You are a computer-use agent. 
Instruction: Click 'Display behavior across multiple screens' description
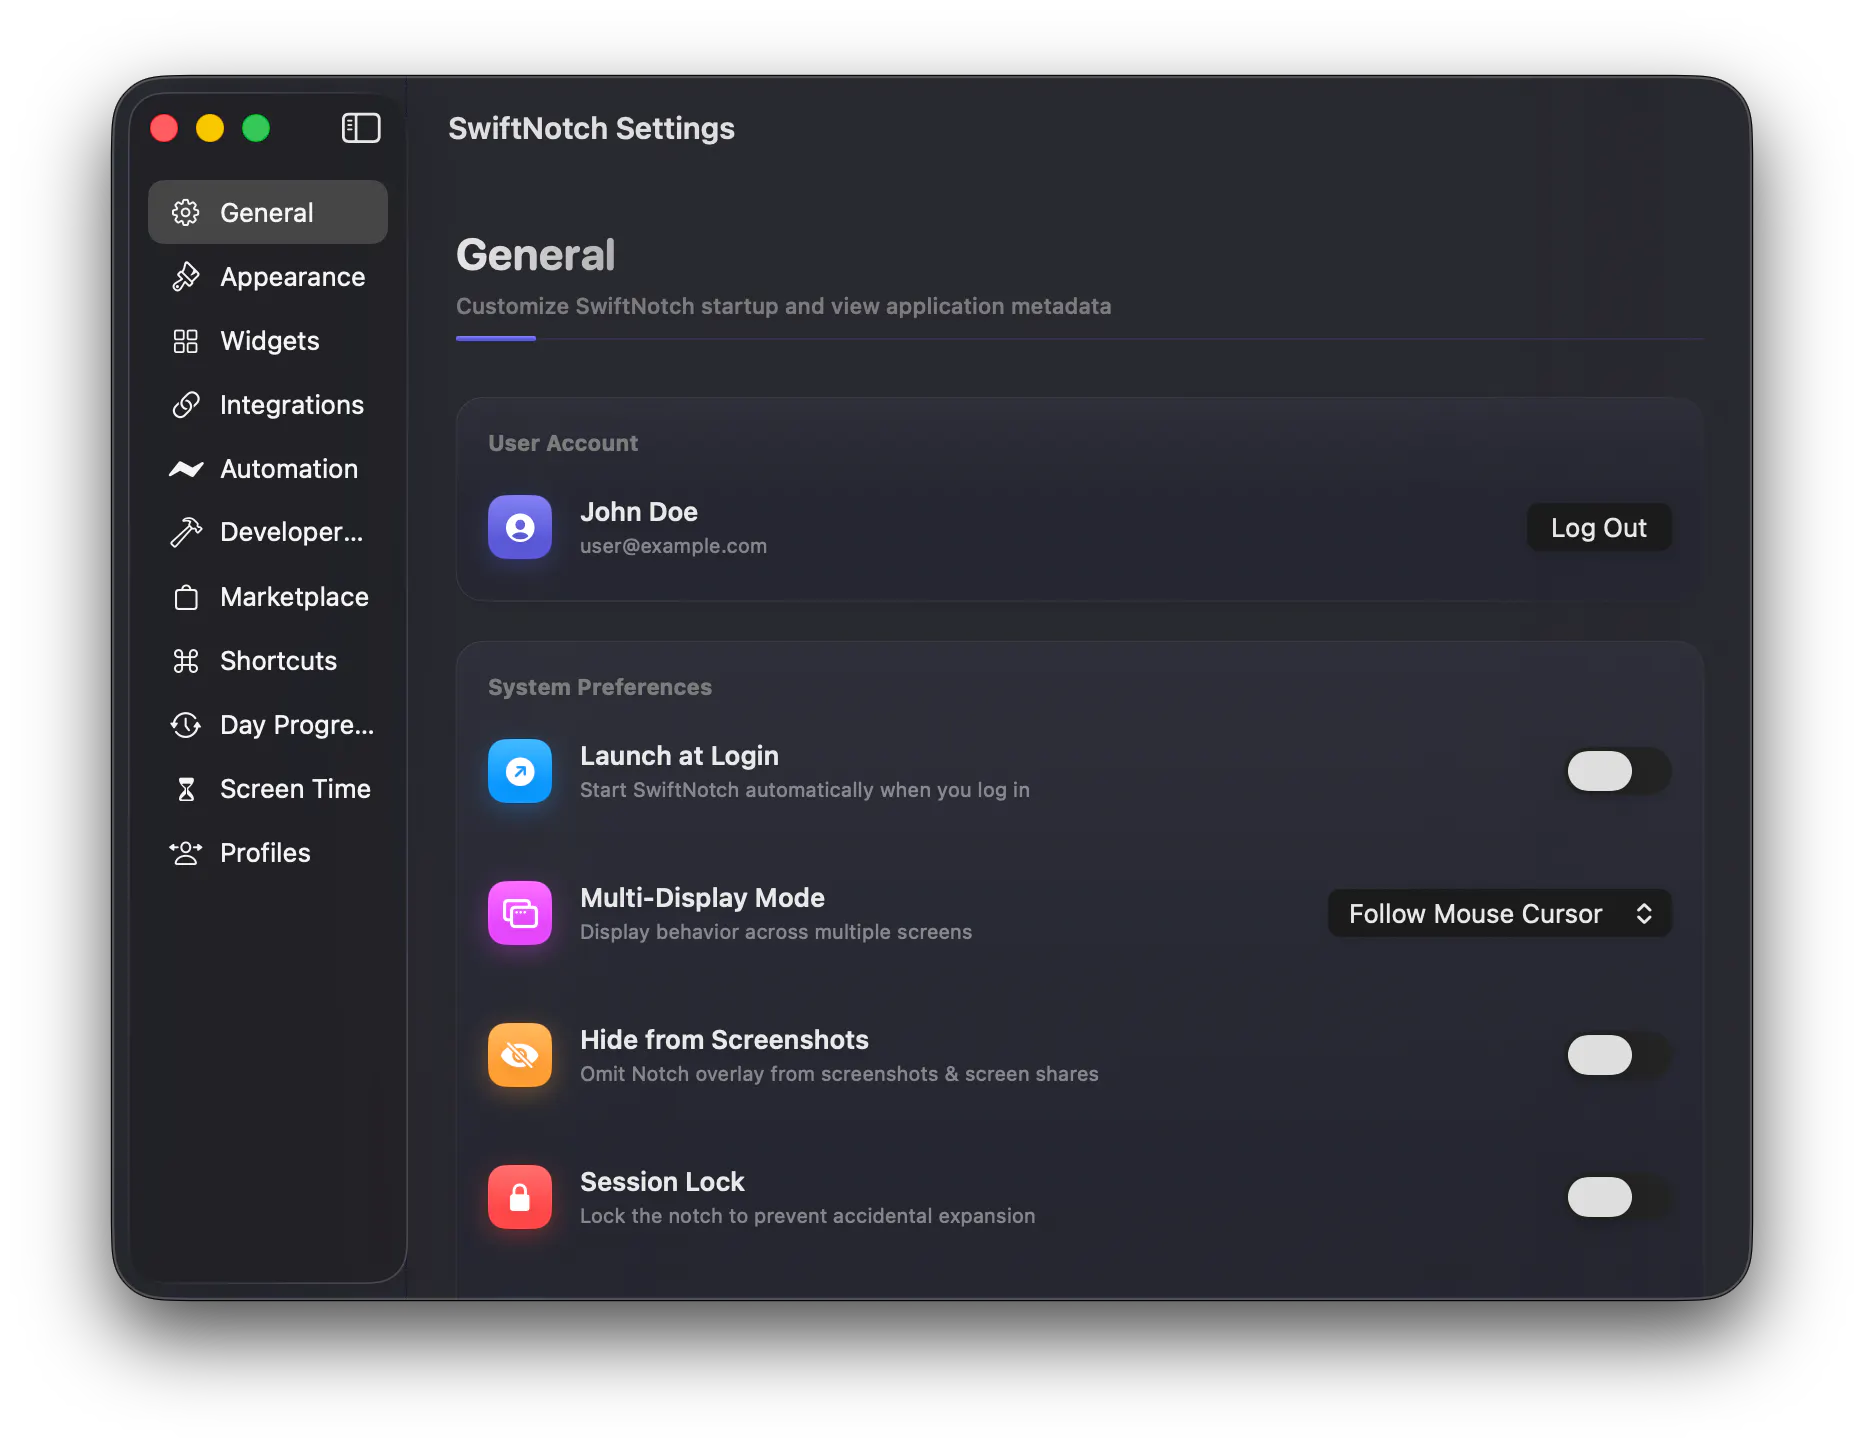tap(776, 932)
